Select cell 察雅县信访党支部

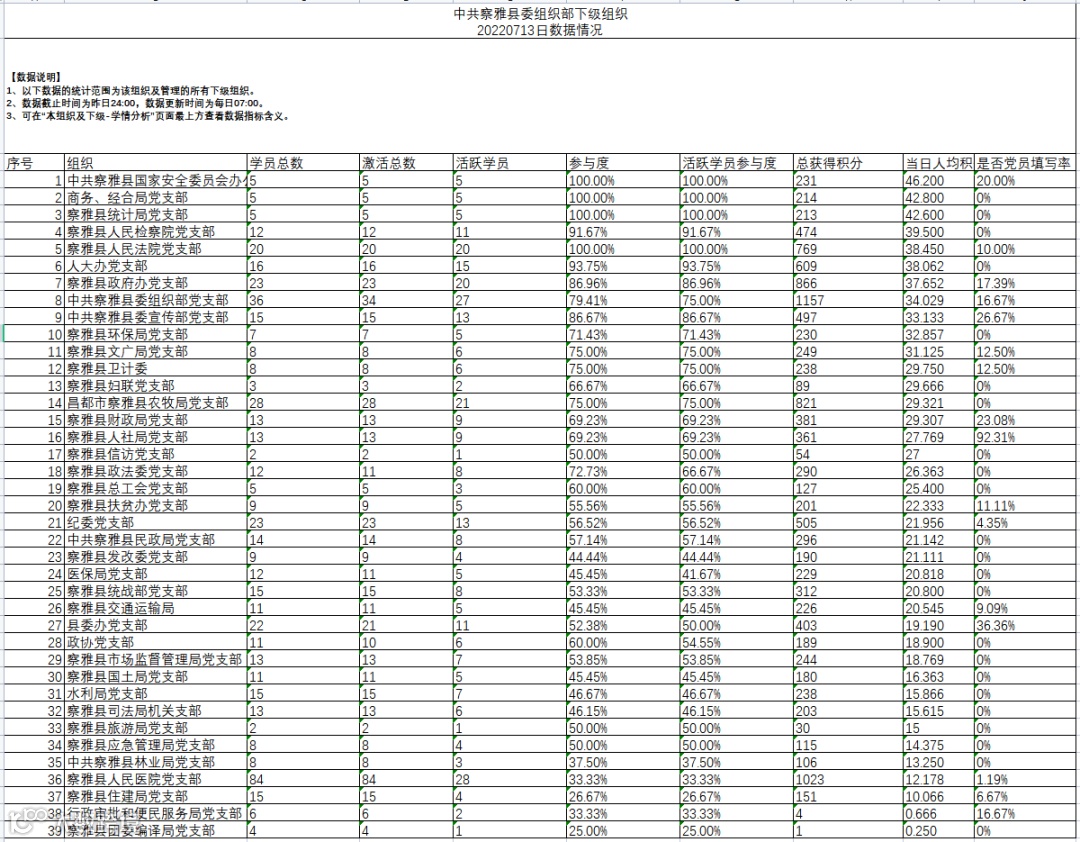156,454
